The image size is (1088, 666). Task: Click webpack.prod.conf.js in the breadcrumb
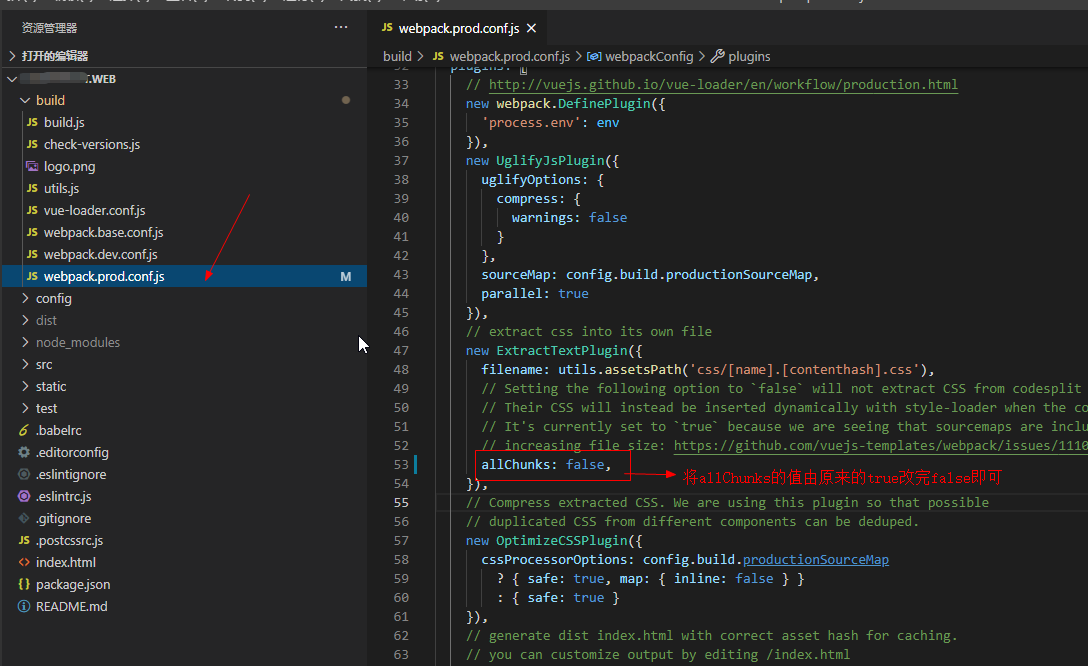(x=509, y=56)
